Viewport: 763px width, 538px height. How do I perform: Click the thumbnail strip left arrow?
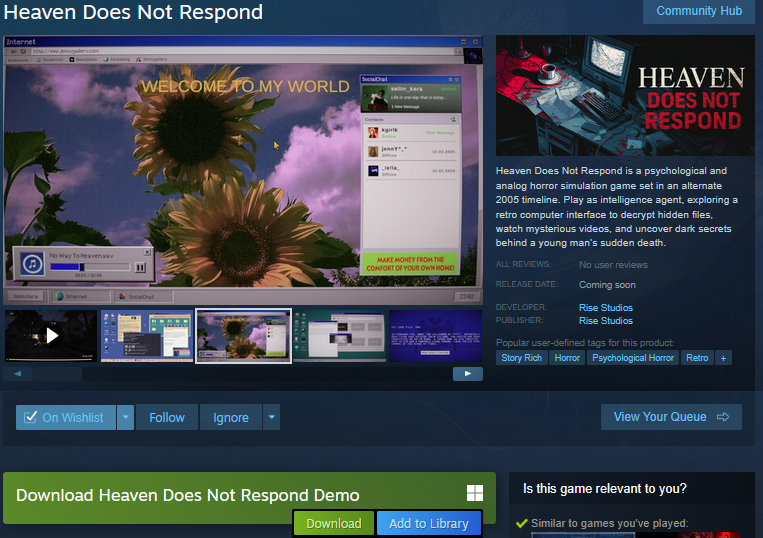18,374
